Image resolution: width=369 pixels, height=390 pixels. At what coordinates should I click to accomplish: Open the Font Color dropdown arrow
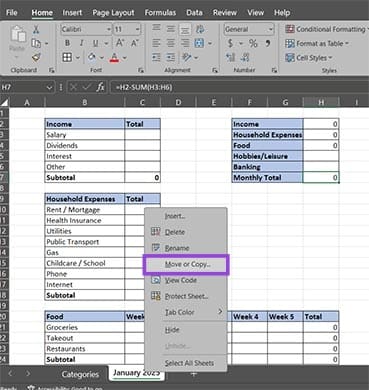coord(125,58)
